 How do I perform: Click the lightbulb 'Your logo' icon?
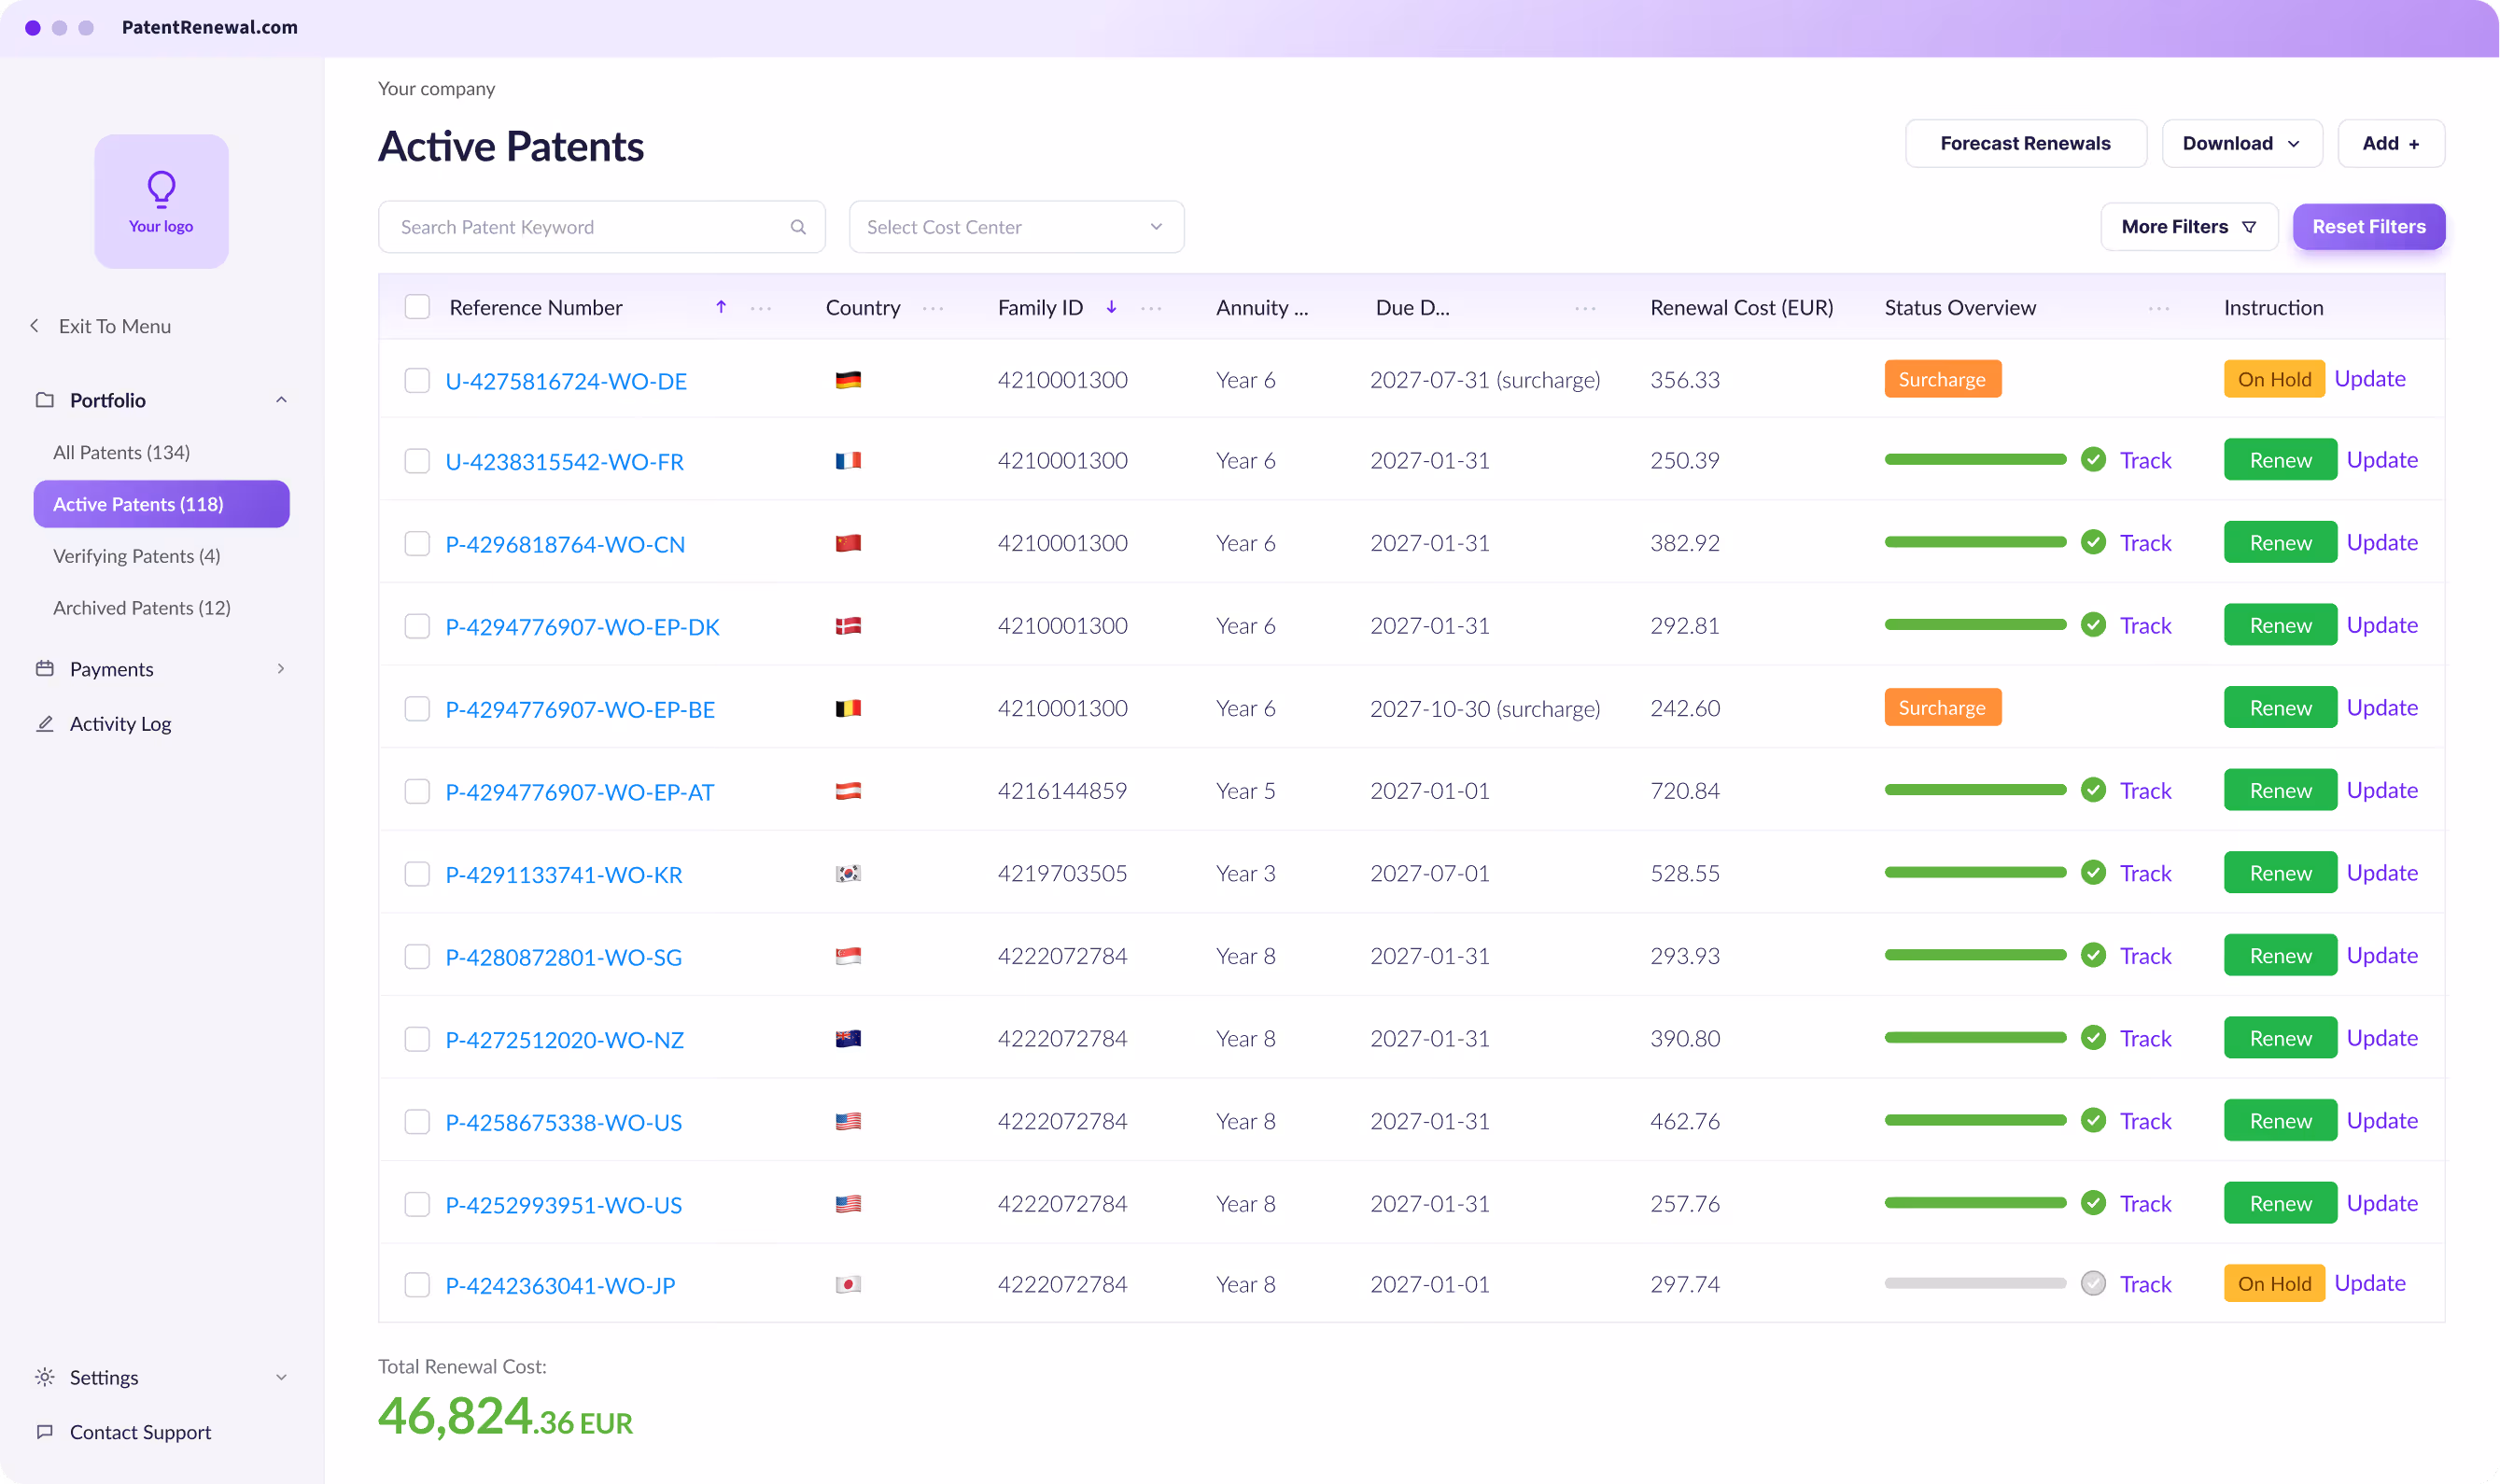(x=161, y=187)
